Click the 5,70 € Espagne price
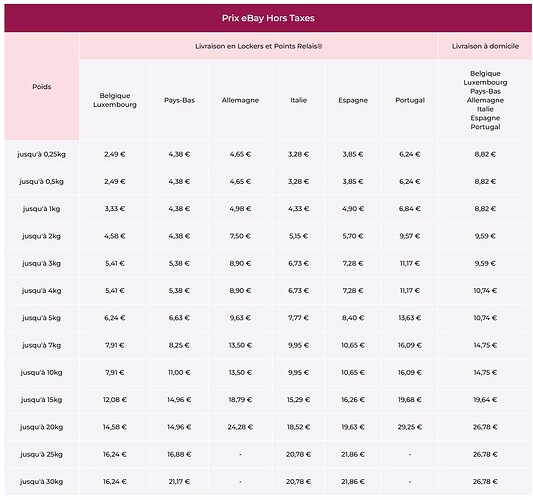 [x=353, y=236]
